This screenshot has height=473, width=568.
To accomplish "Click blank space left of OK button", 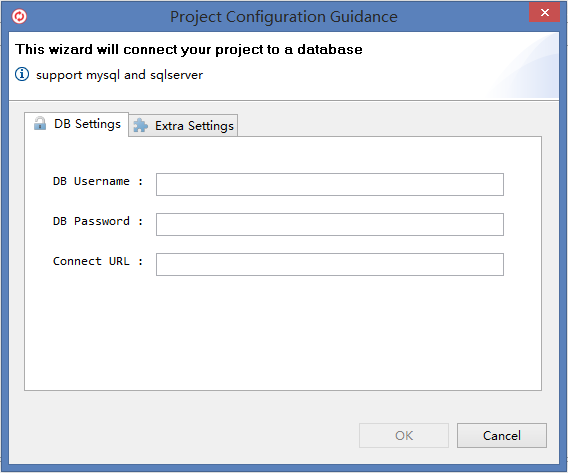I will (188, 435).
